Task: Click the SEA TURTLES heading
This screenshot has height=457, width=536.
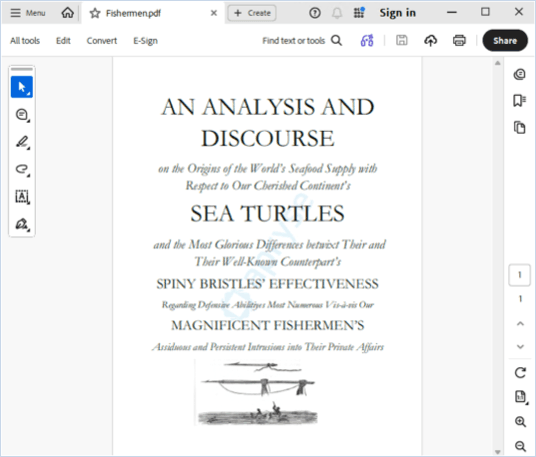Action: (267, 214)
